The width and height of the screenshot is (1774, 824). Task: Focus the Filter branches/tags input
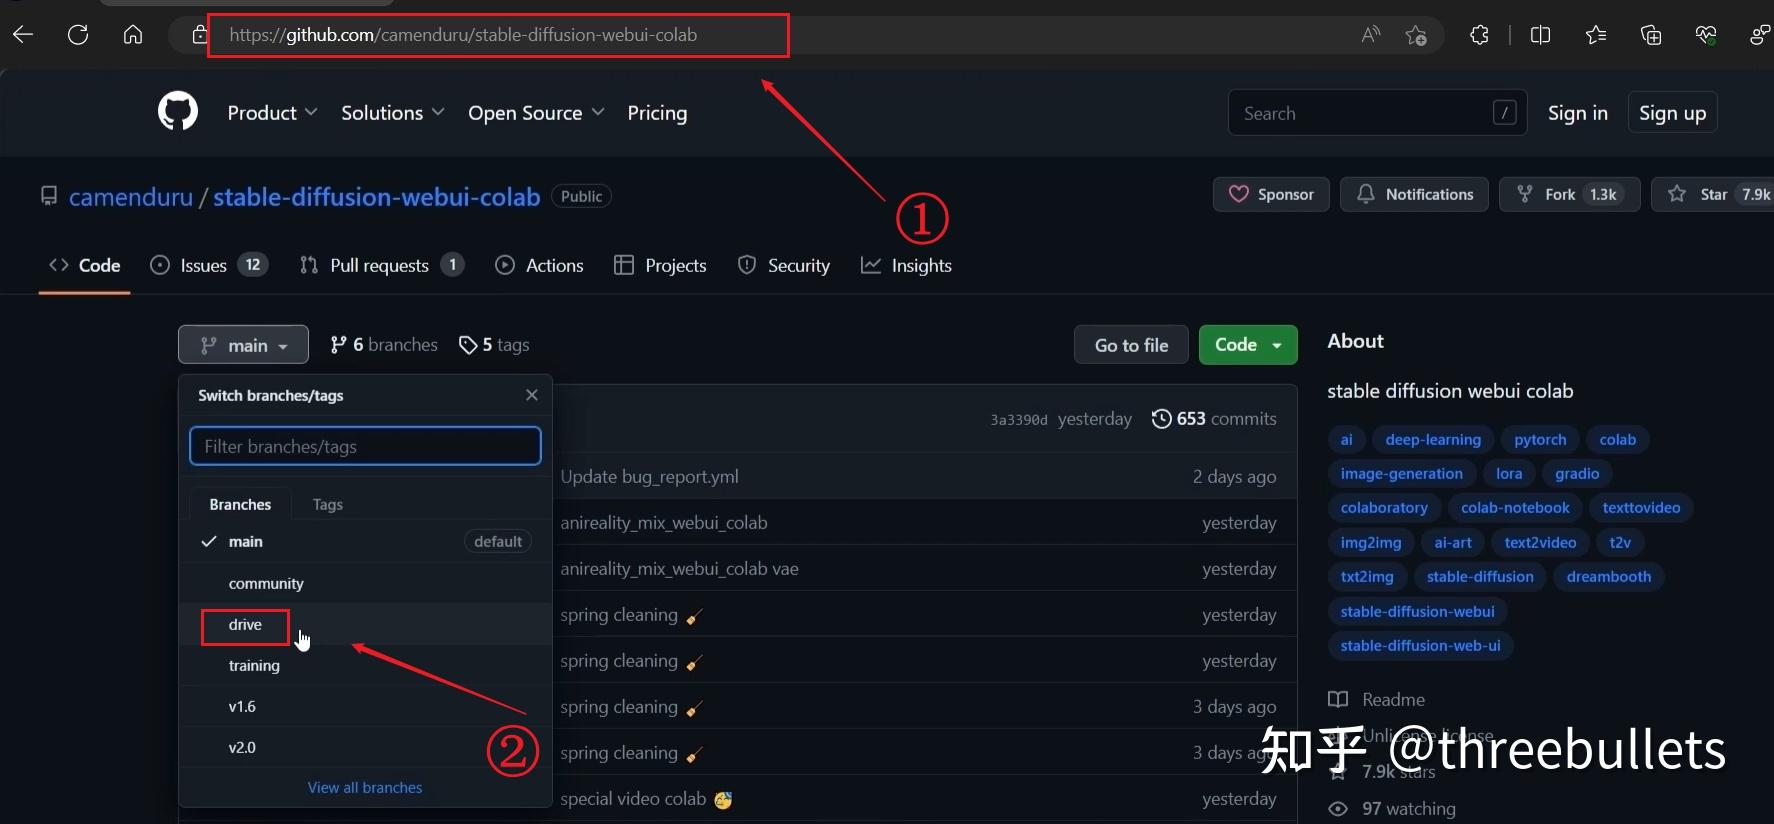point(365,446)
